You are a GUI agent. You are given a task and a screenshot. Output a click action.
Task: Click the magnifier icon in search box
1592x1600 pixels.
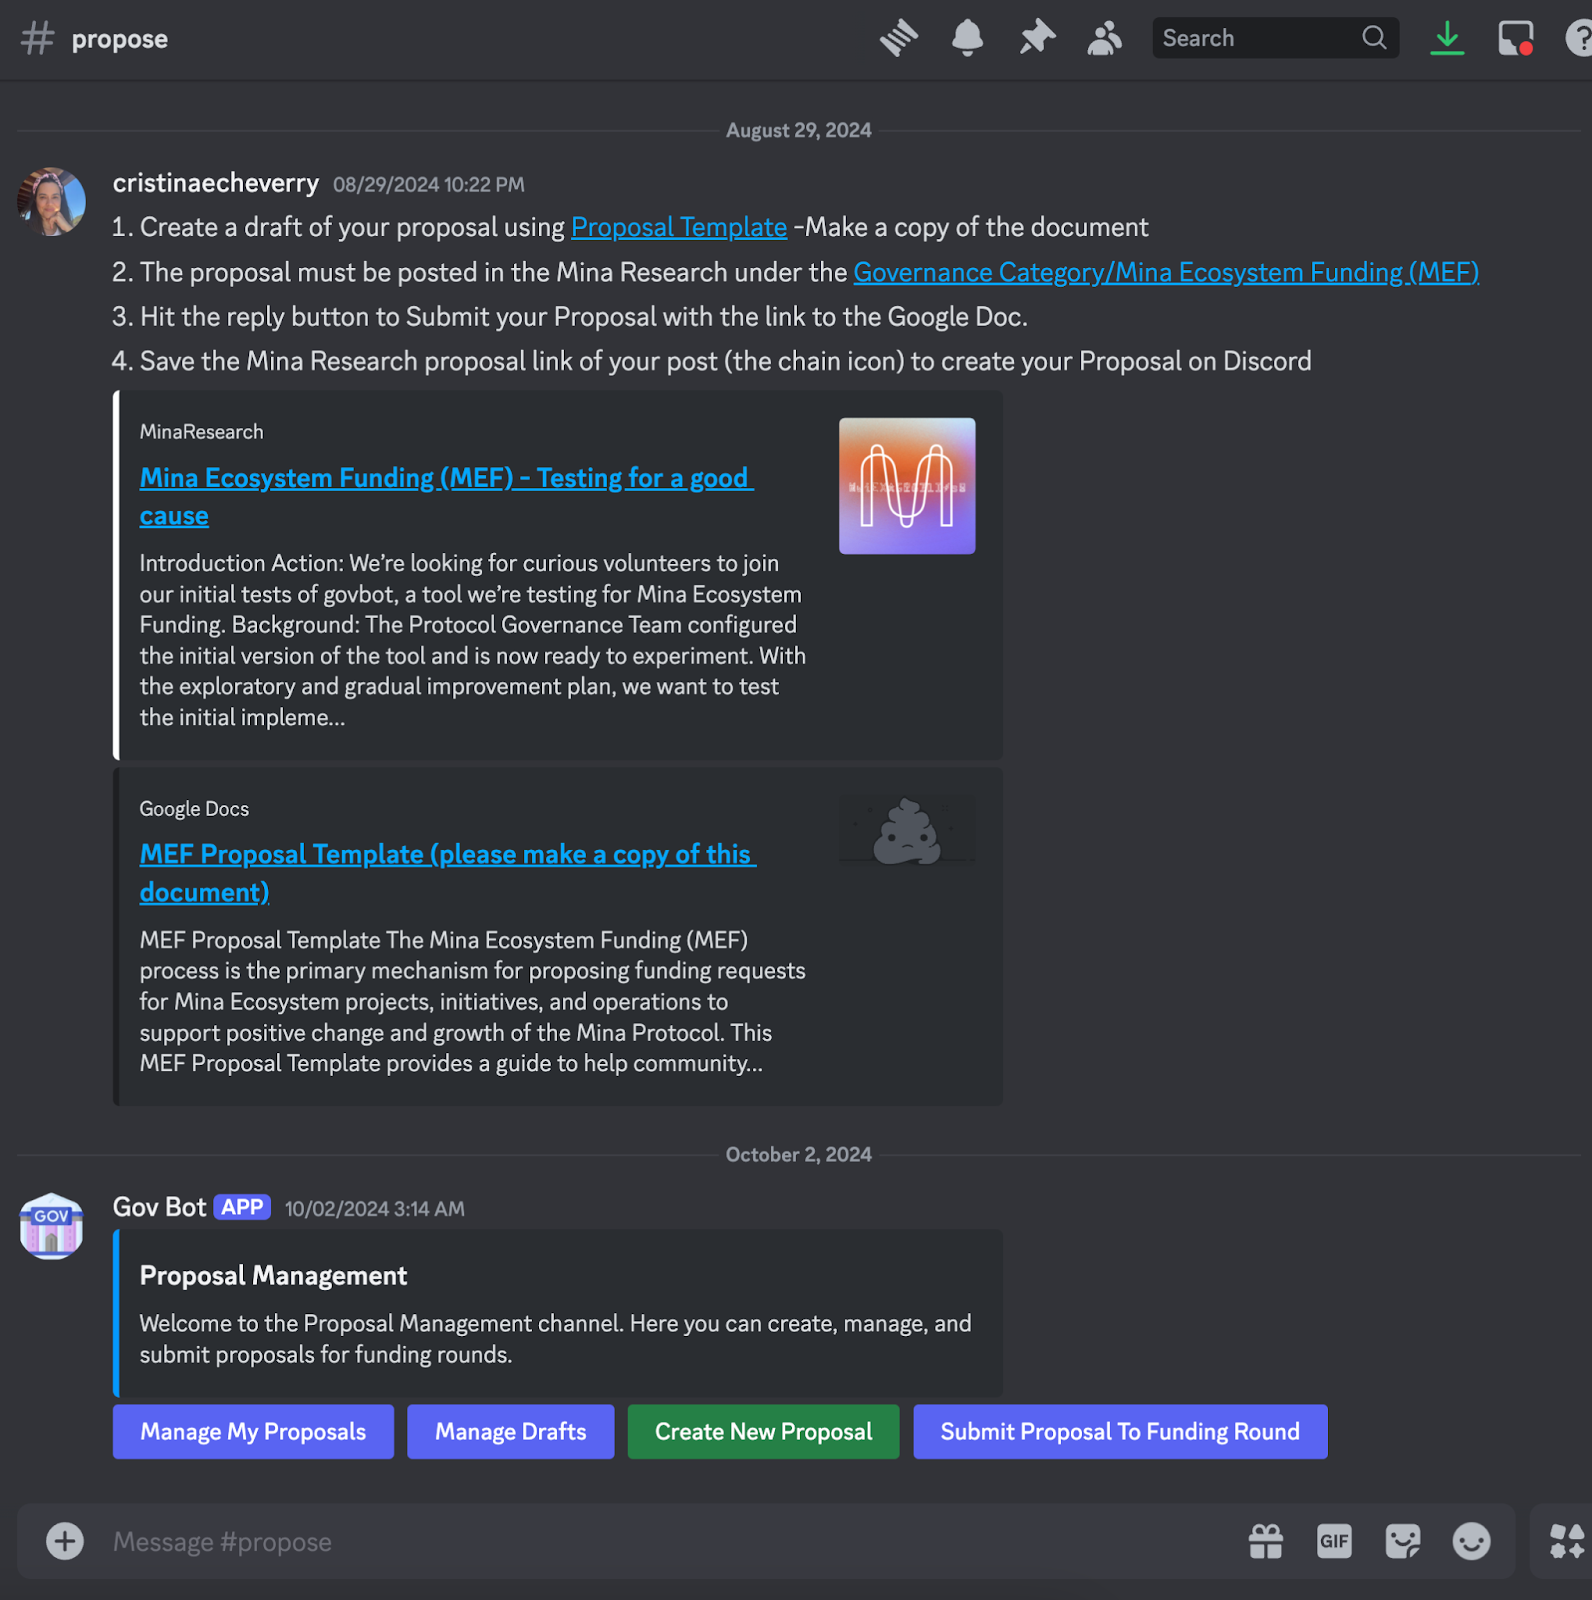pyautogui.click(x=1374, y=38)
